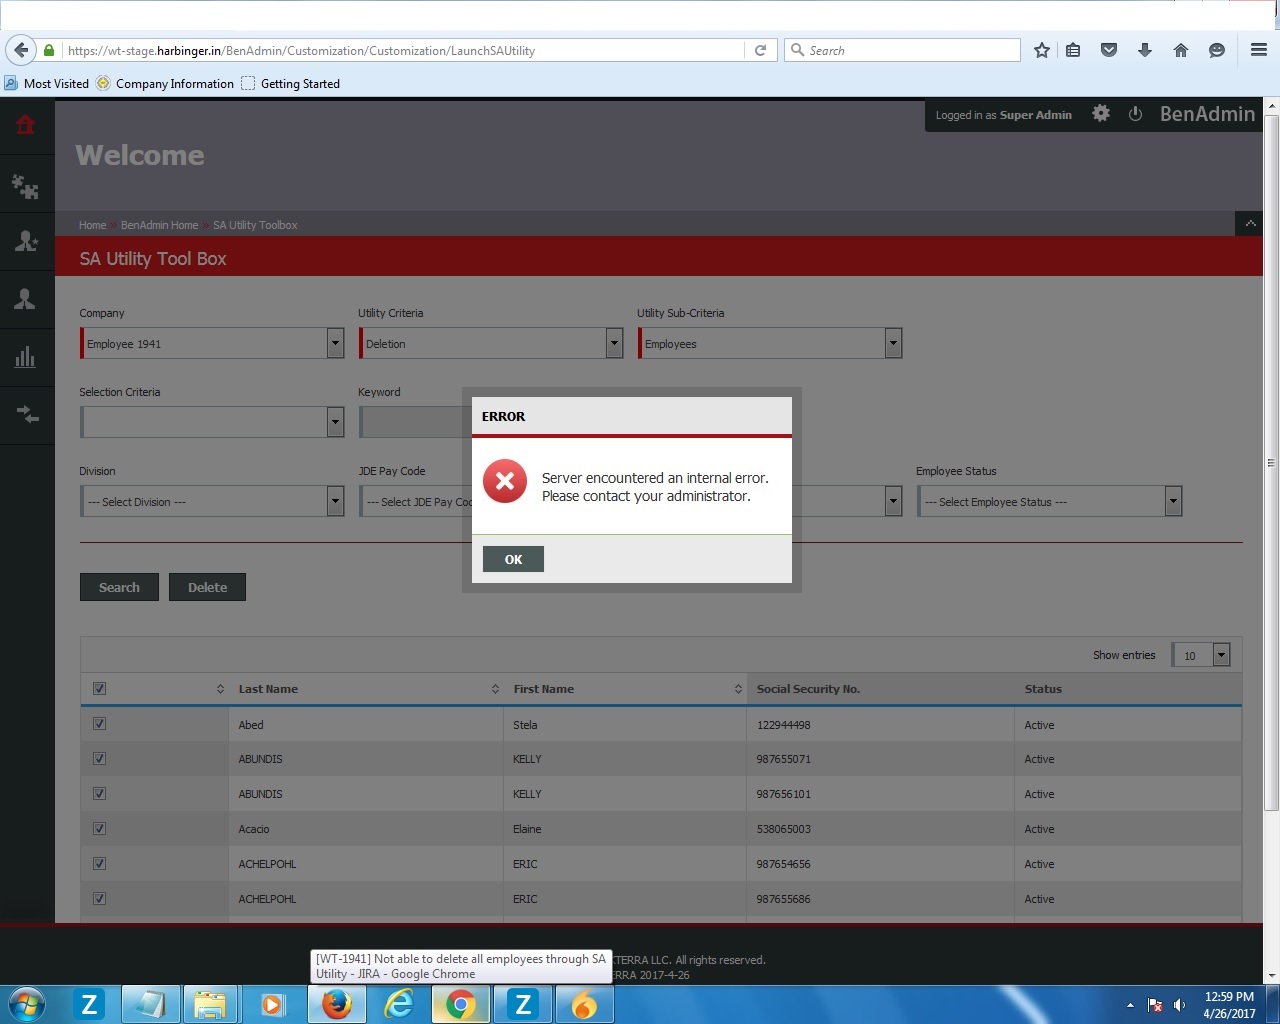Open the Most Visited bookmarks item

coord(47,84)
